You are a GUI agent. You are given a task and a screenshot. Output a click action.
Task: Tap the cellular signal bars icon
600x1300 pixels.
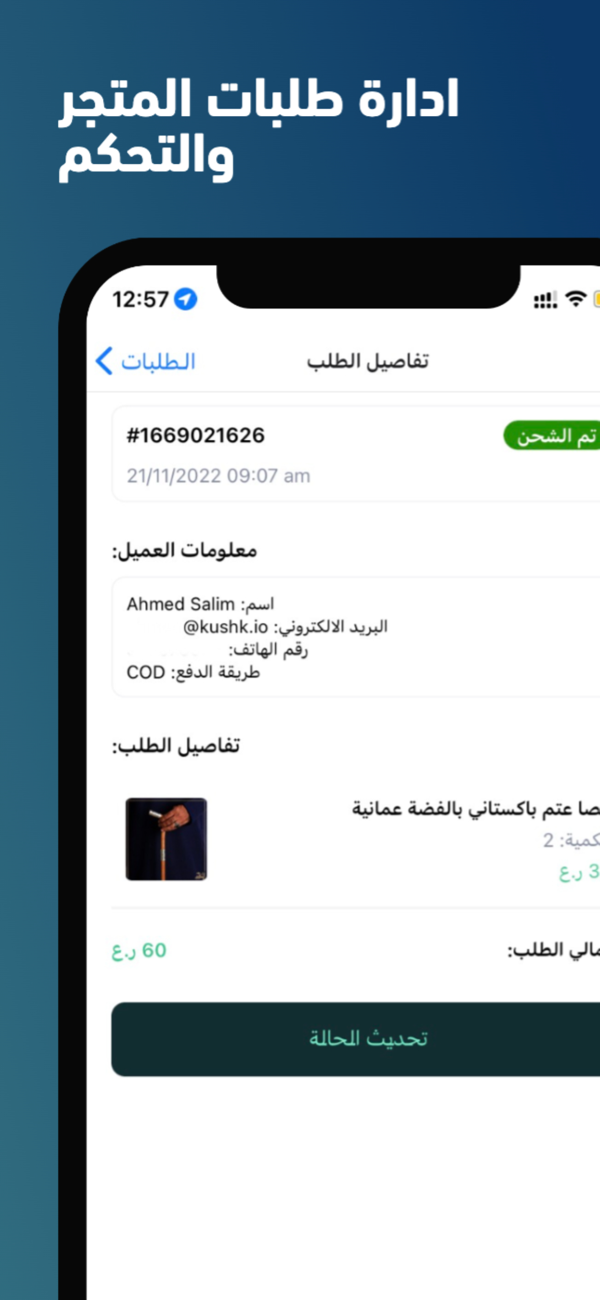point(545,300)
